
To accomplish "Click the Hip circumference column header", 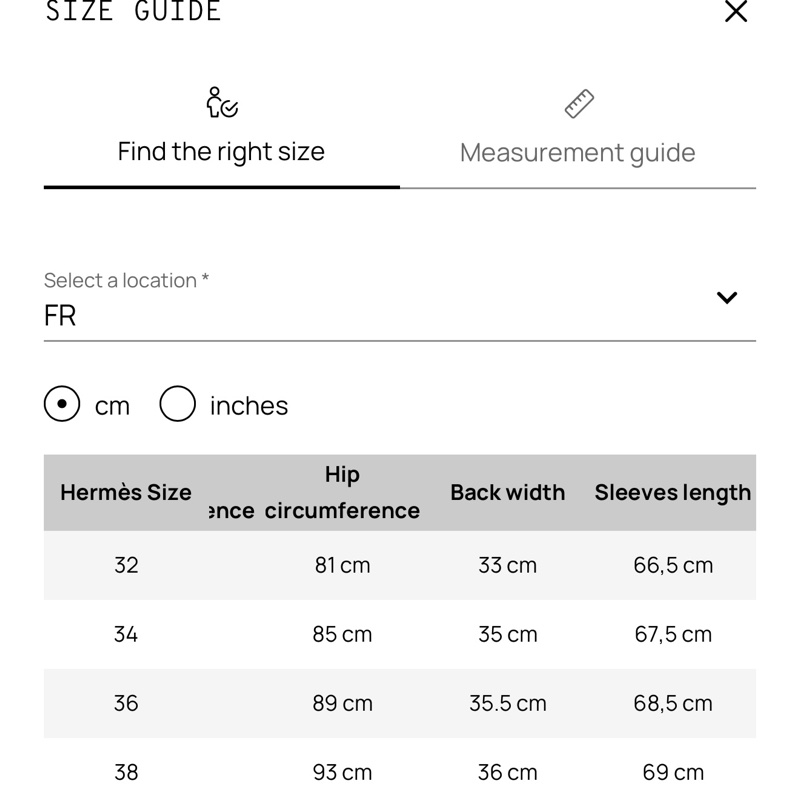I will 340,492.
